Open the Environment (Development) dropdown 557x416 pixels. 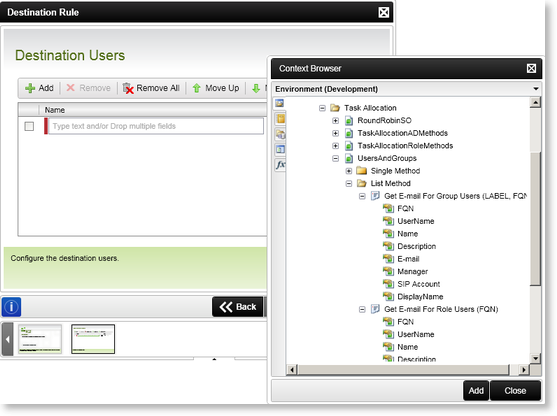coord(406,89)
